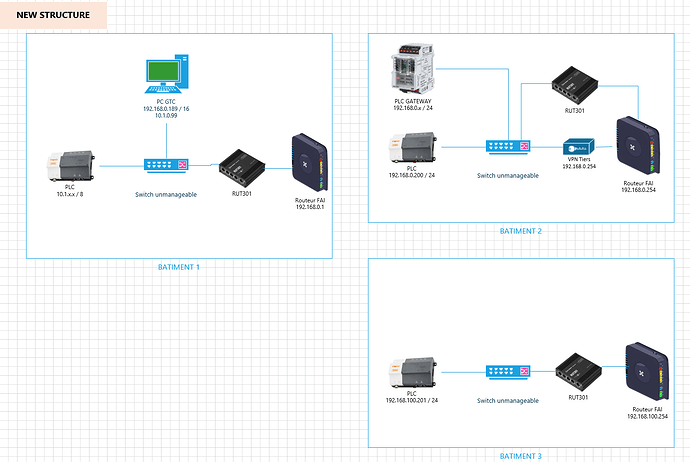Click the BATIMENT 2 label text
The height and width of the screenshot is (462, 690).
[x=520, y=231]
